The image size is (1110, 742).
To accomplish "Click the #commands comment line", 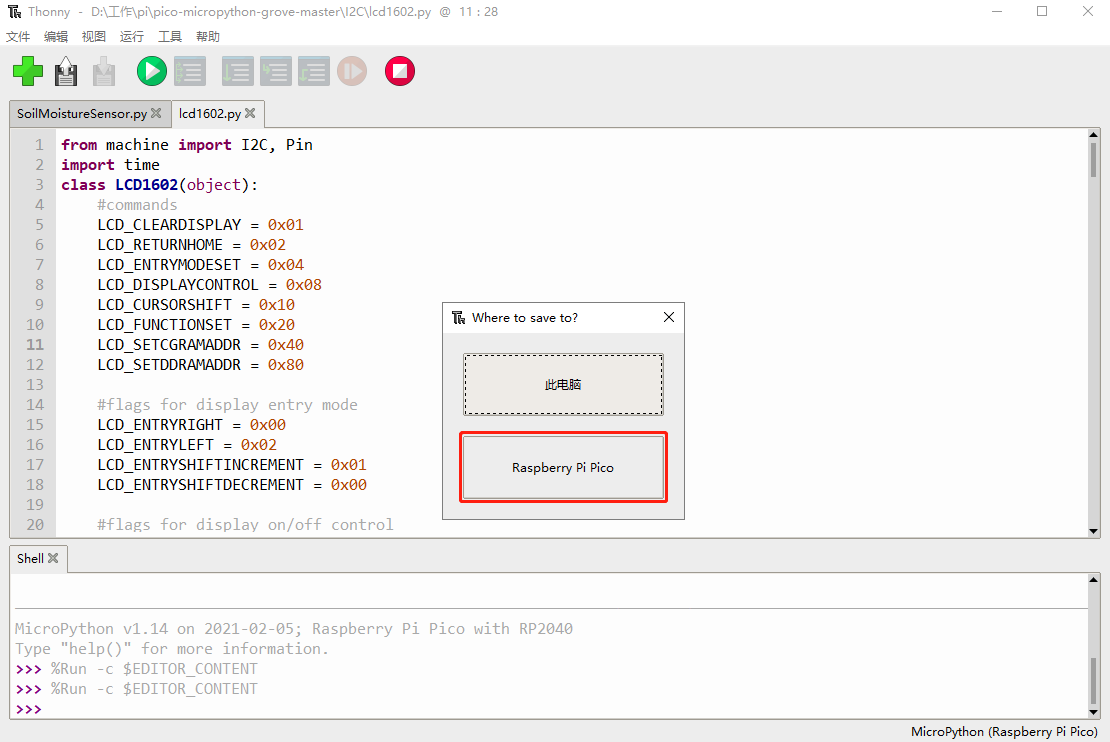I will pyautogui.click(x=137, y=205).
